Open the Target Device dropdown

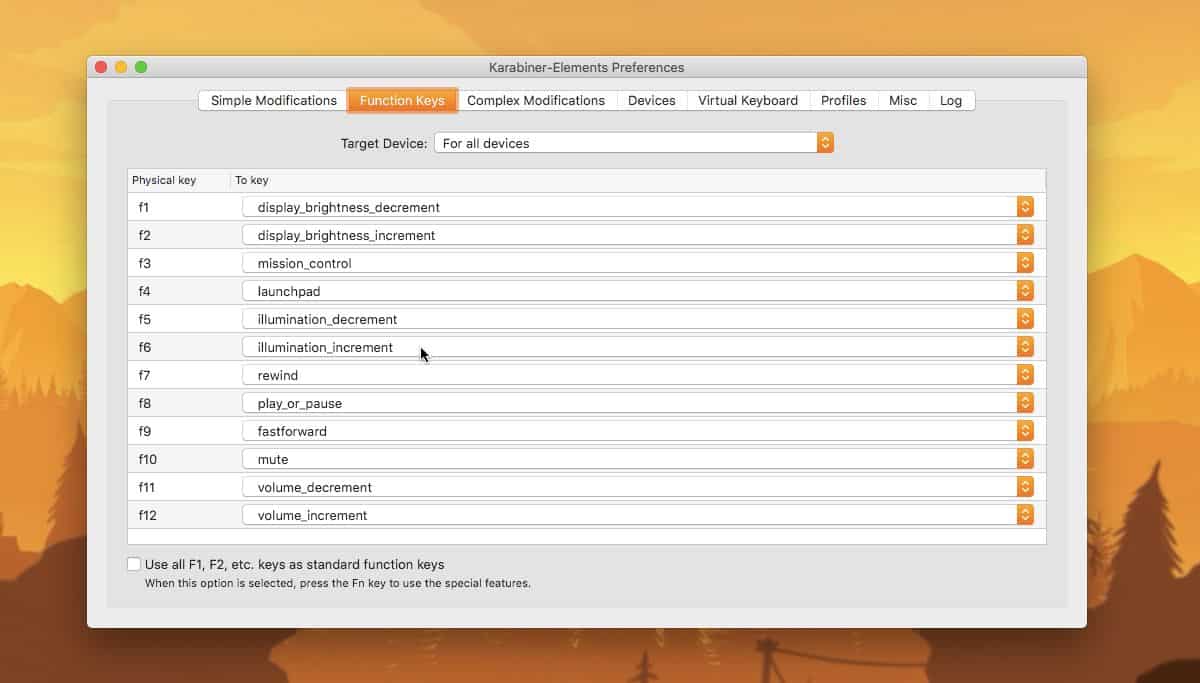click(824, 142)
